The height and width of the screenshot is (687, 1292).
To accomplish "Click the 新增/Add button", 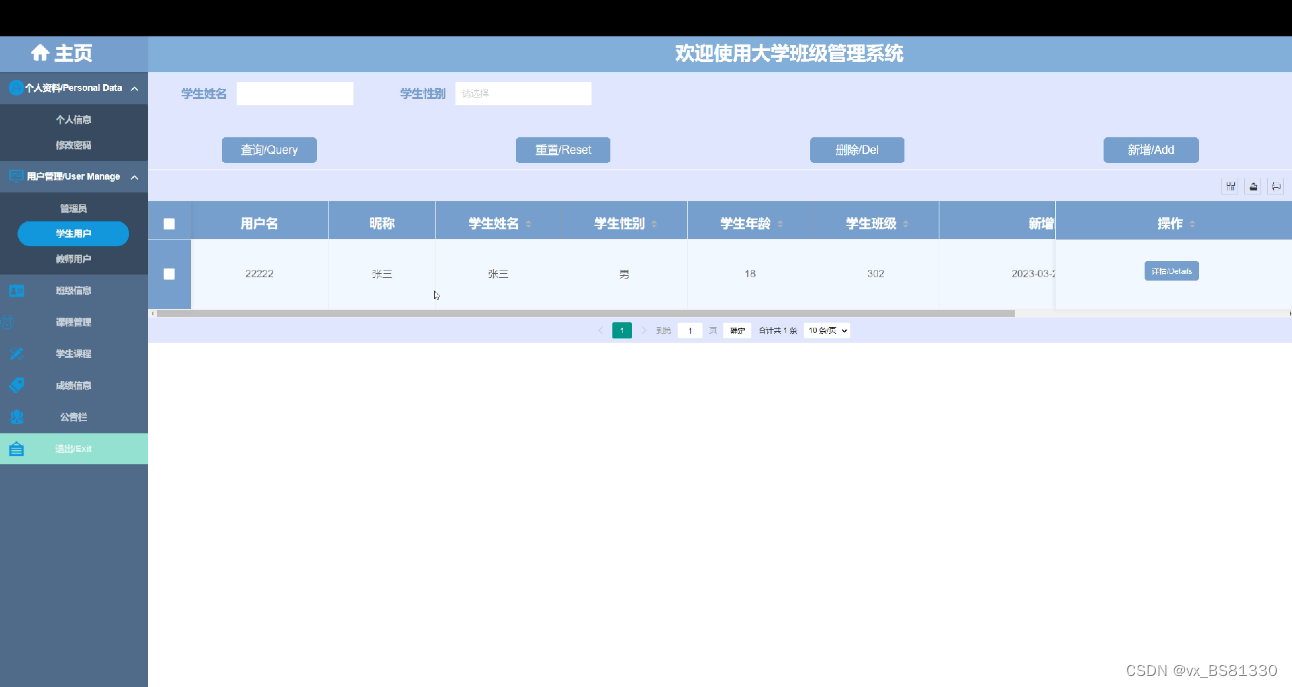I will [1151, 150].
